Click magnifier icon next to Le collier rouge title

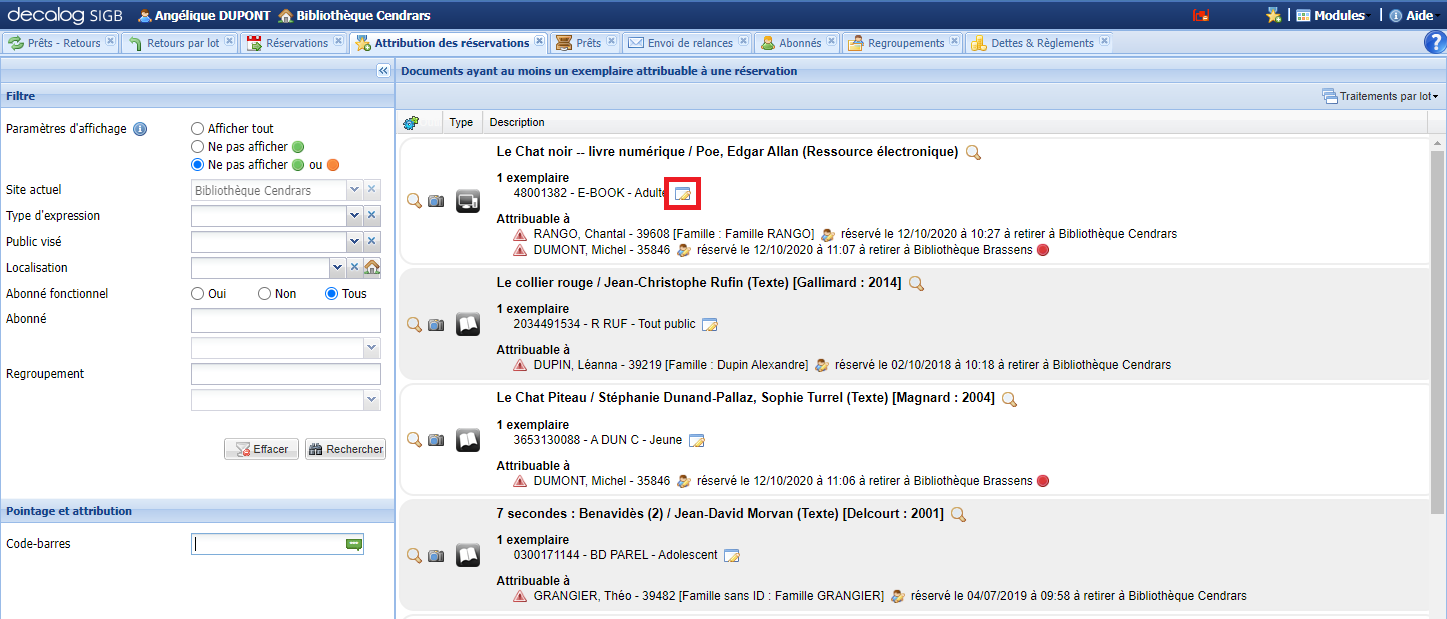click(916, 284)
